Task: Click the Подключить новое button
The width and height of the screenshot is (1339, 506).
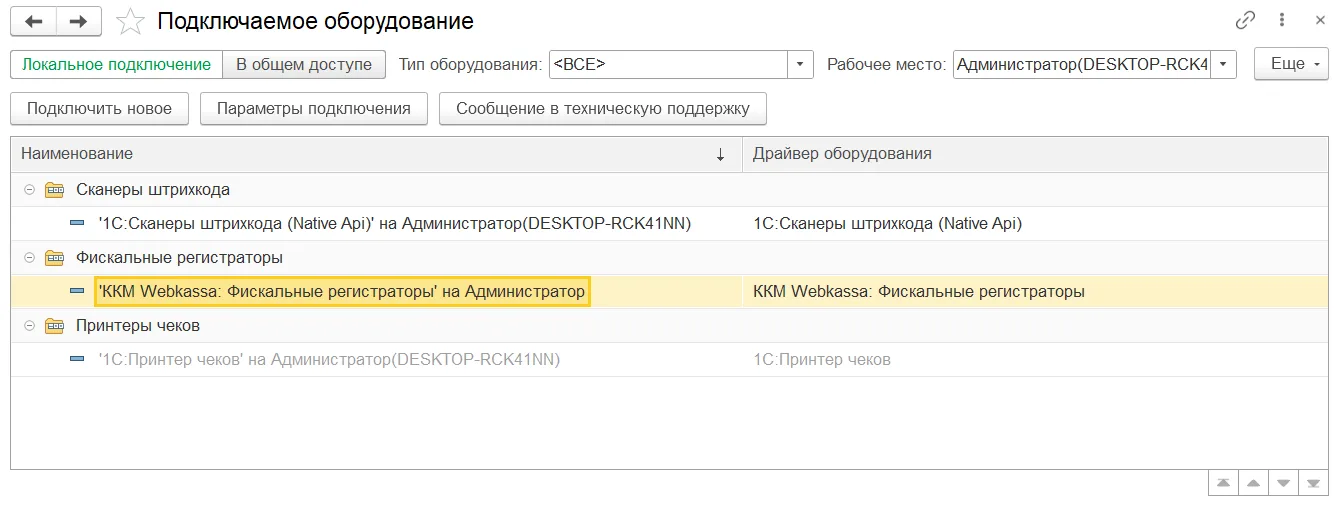Action: (x=99, y=109)
